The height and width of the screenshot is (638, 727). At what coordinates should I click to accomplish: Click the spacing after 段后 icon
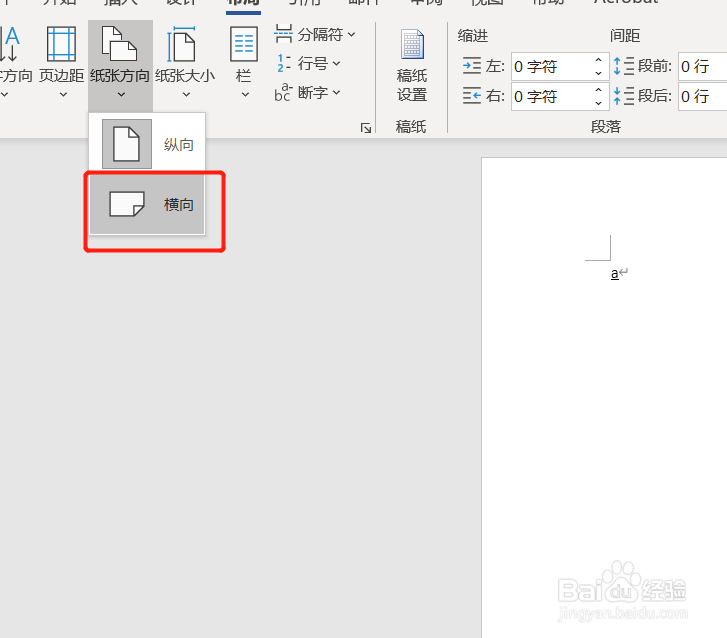tap(624, 96)
